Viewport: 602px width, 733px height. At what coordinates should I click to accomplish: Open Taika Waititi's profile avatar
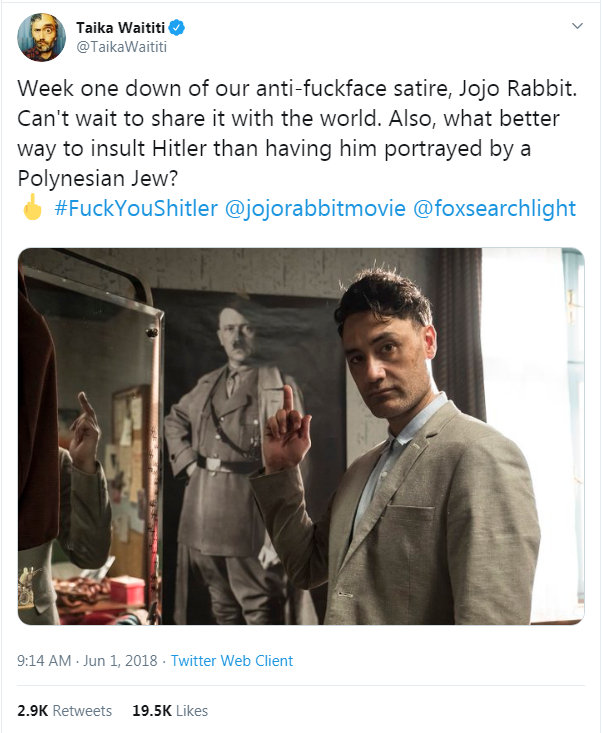(40, 36)
